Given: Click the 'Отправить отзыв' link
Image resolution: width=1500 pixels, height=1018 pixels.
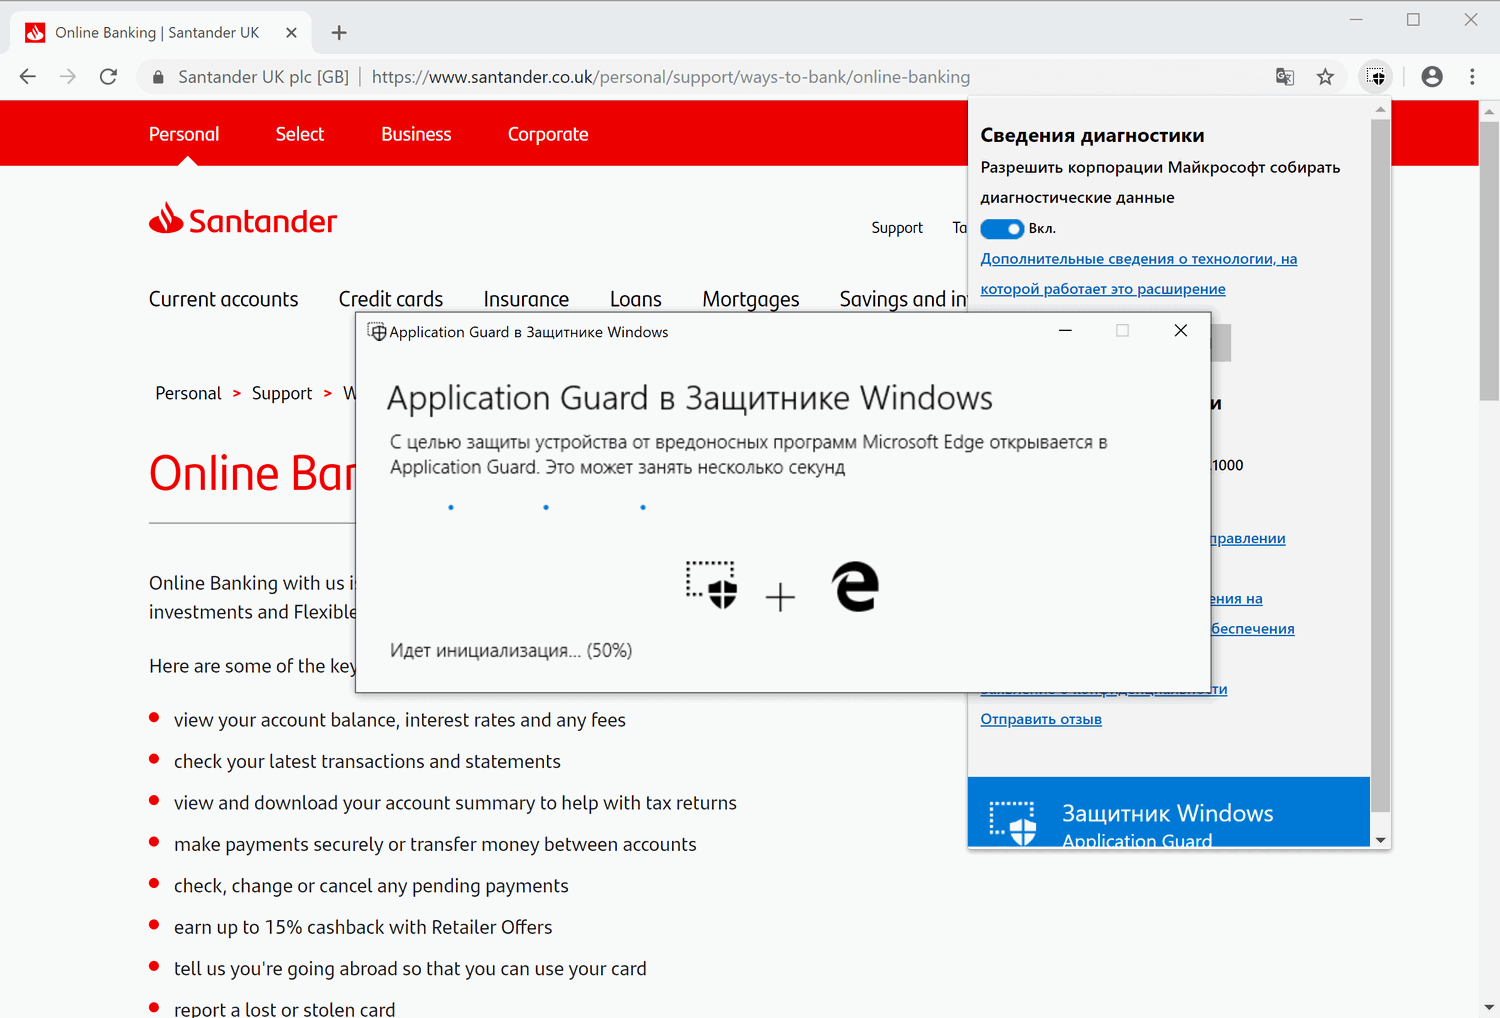Looking at the screenshot, I should [1040, 719].
